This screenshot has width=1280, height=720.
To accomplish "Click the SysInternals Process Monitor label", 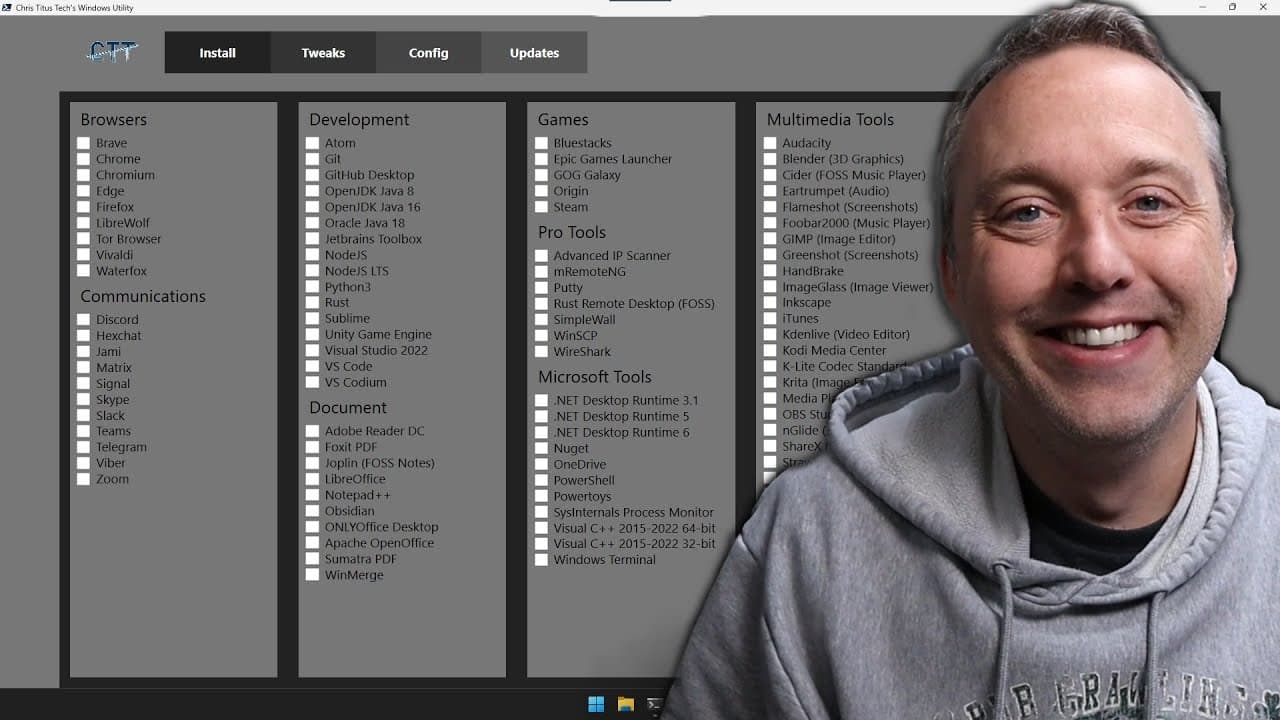I will [x=634, y=512].
